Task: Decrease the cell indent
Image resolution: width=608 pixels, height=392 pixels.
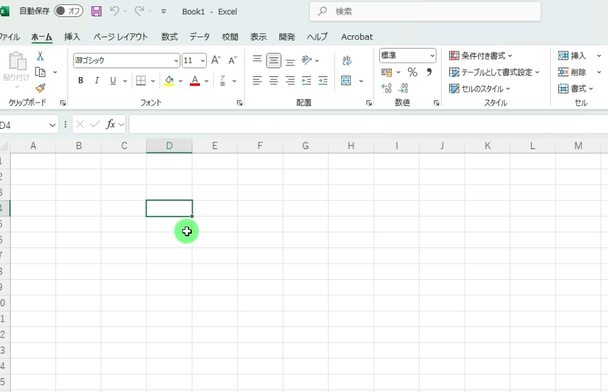Action: (307, 81)
